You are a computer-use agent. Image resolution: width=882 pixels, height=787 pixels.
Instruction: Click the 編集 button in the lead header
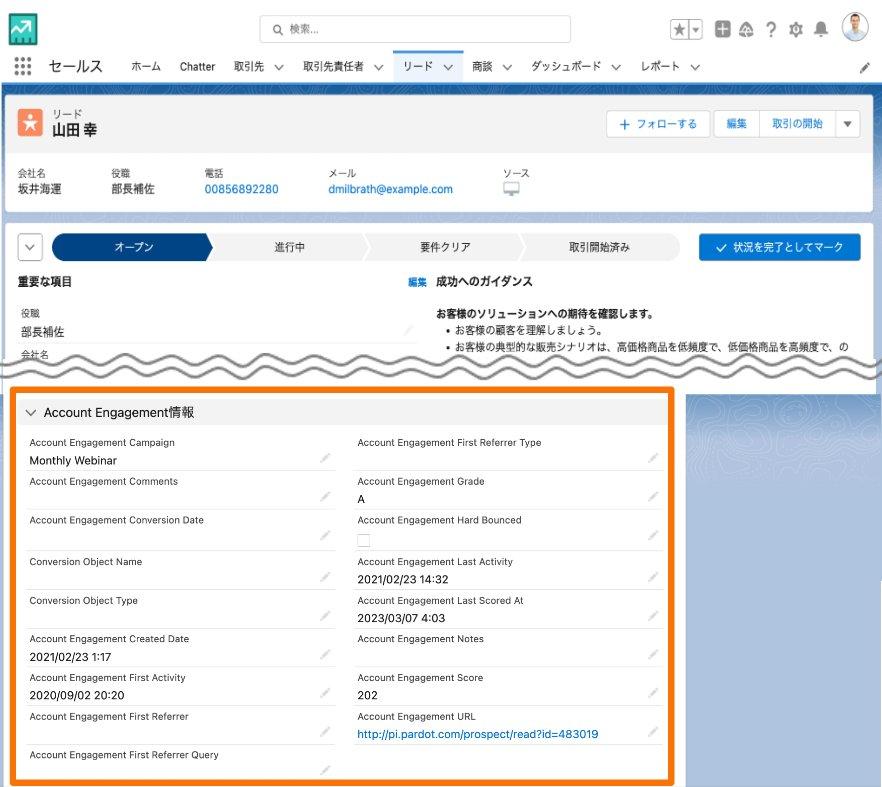click(x=736, y=124)
